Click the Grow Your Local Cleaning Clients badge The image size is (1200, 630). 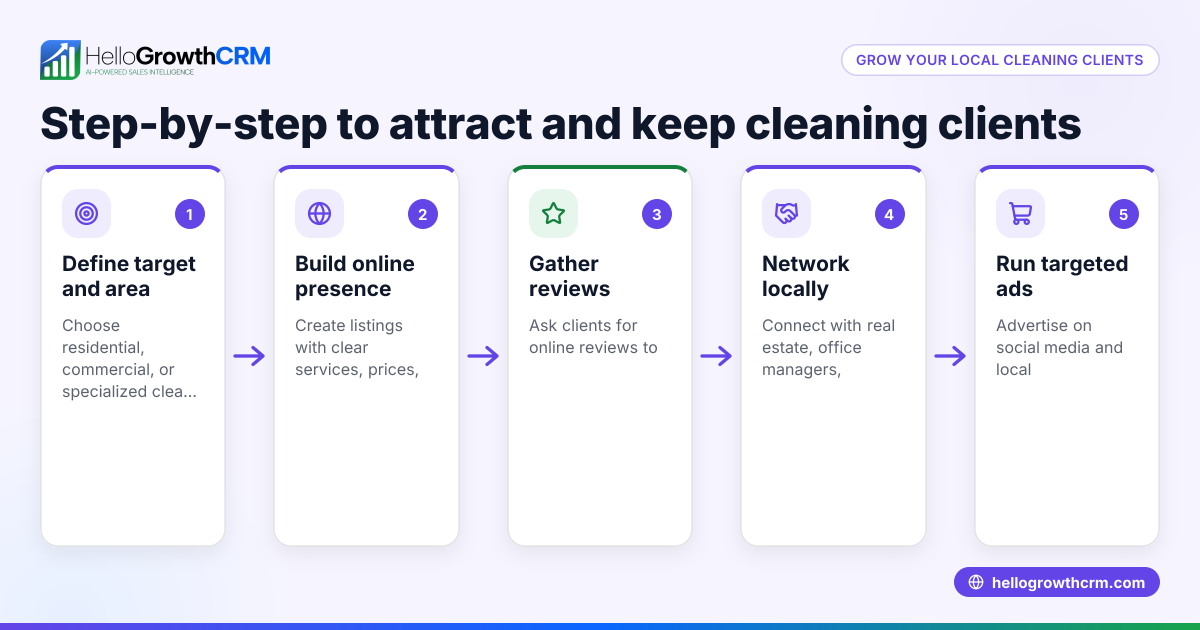1000,60
